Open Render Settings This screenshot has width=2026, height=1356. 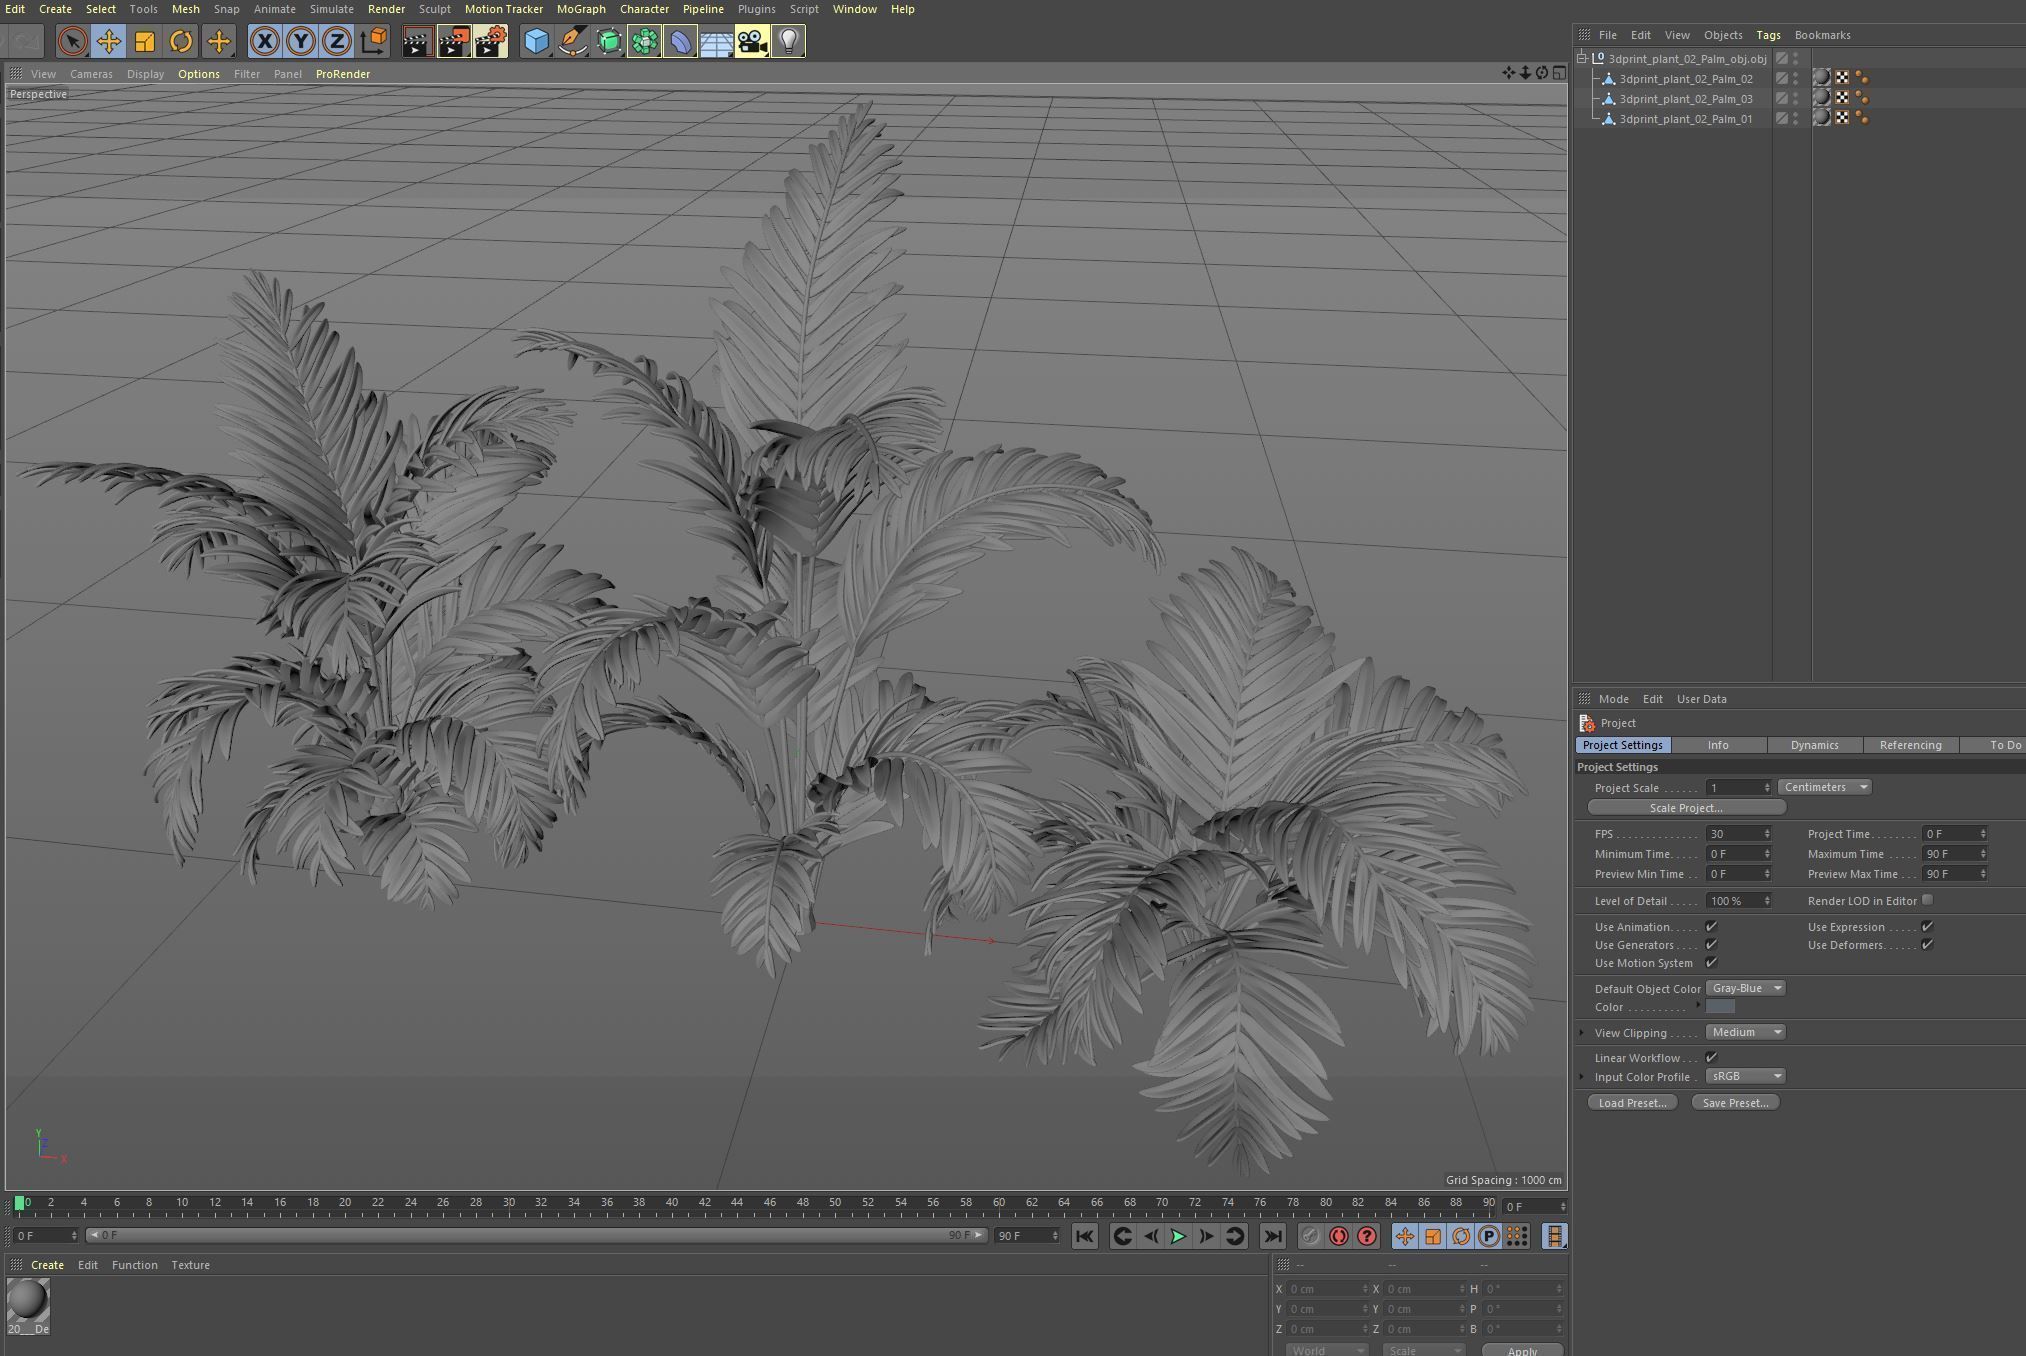point(490,41)
